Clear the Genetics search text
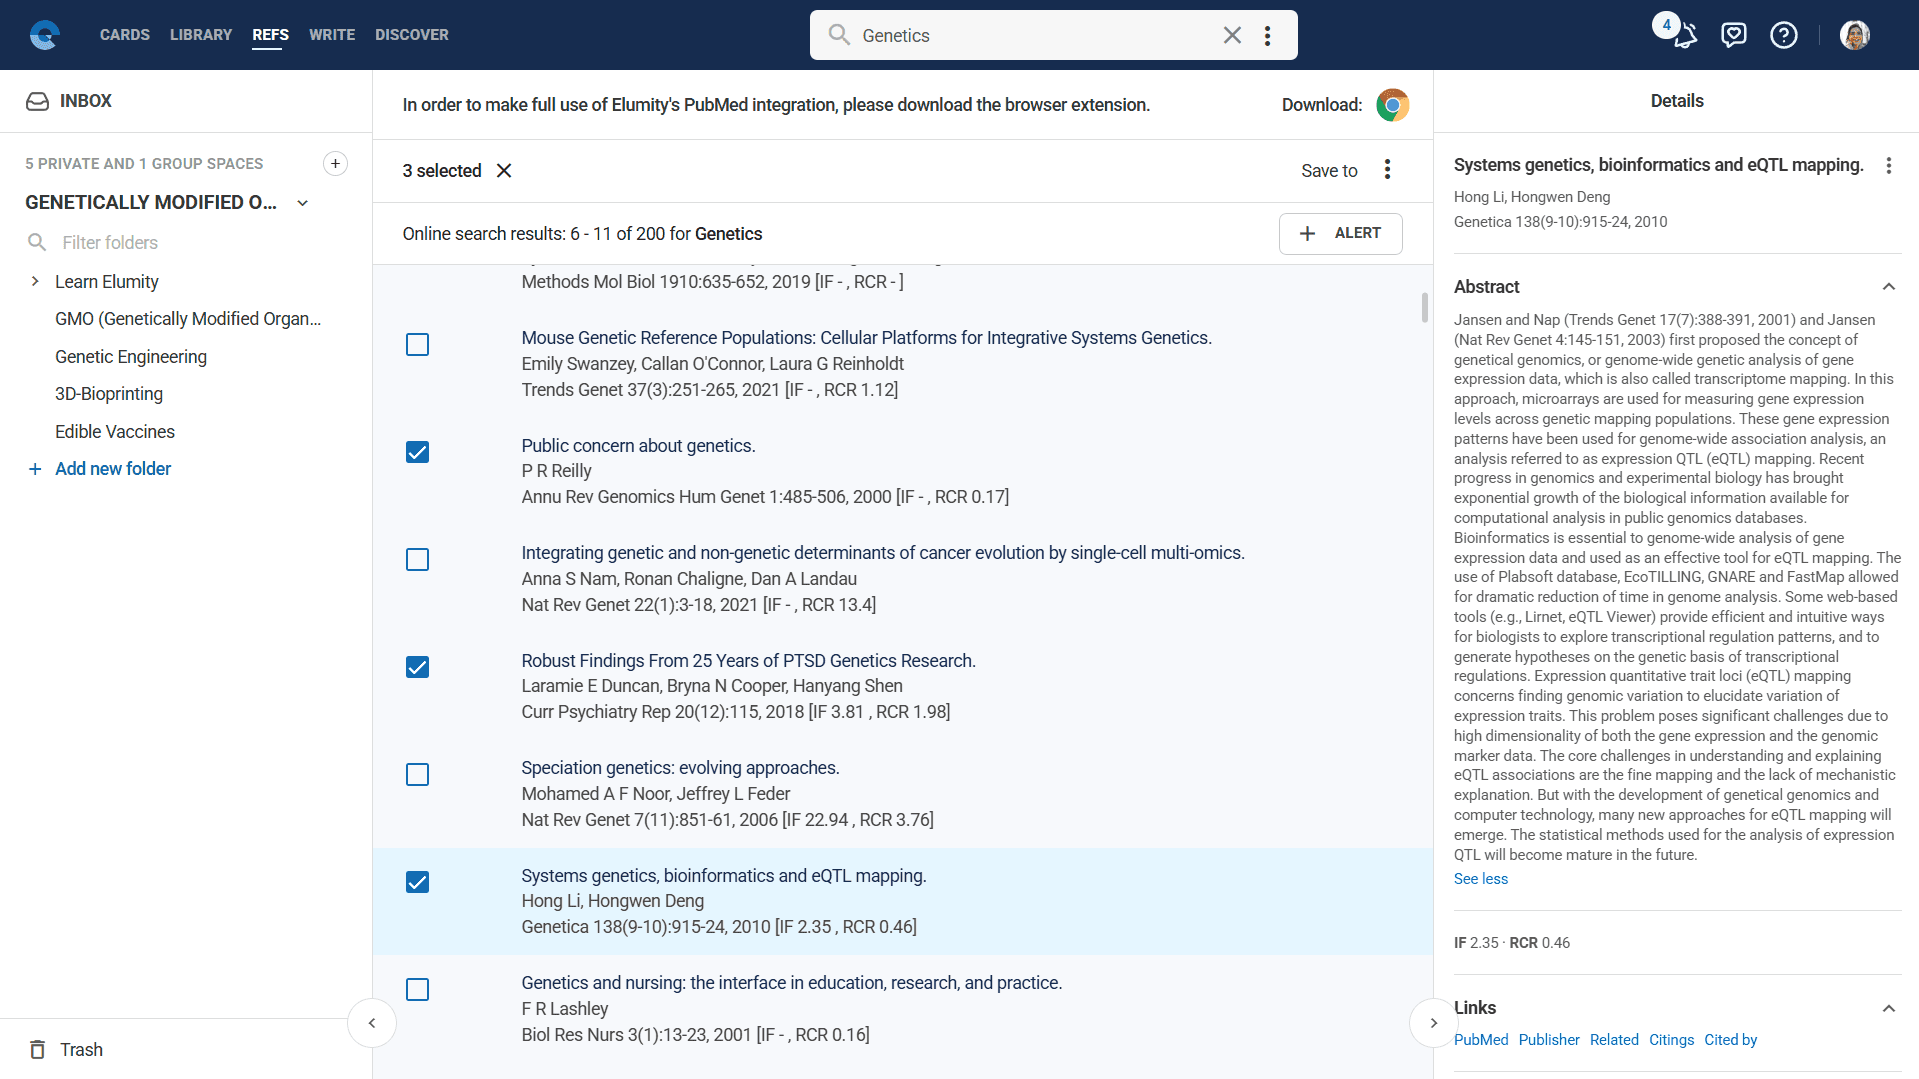This screenshot has height=1079, width=1919. [1232, 35]
